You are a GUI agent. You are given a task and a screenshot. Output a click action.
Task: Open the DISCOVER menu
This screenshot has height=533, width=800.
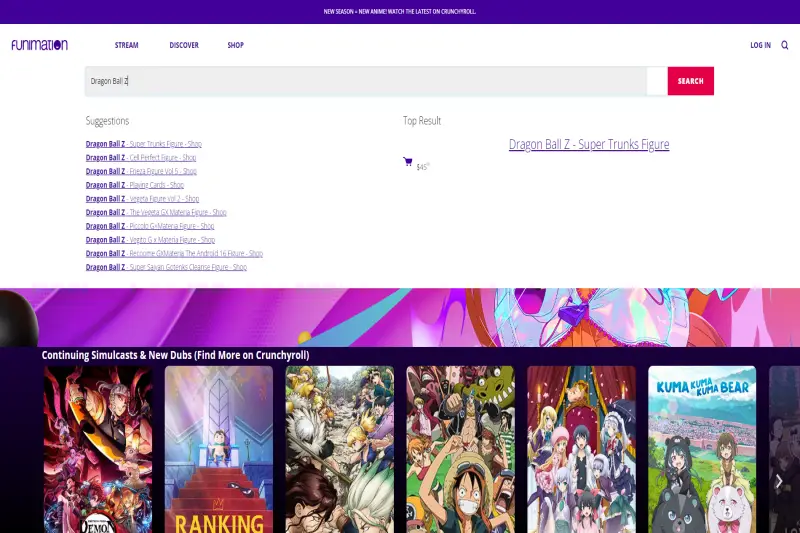(184, 45)
